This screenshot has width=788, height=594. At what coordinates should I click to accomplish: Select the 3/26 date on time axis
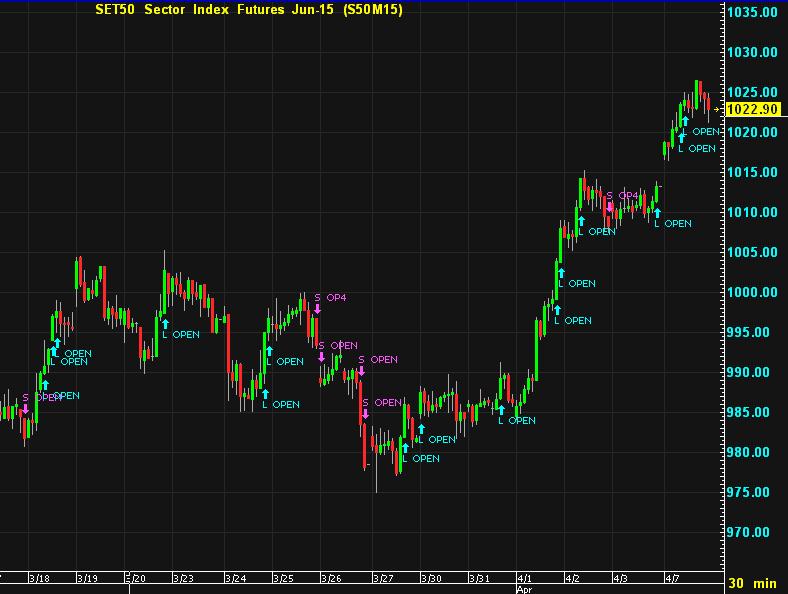pos(332,578)
